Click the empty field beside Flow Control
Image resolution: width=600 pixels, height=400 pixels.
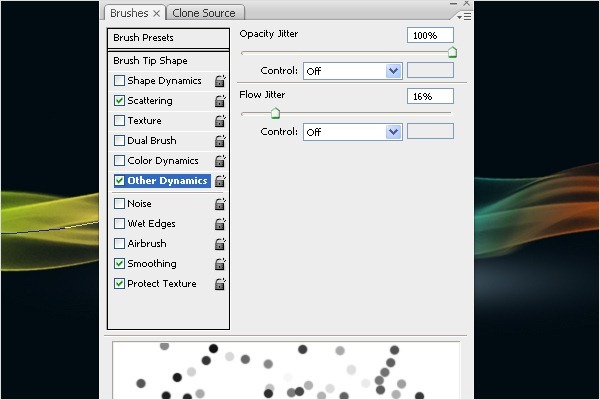tap(430, 131)
